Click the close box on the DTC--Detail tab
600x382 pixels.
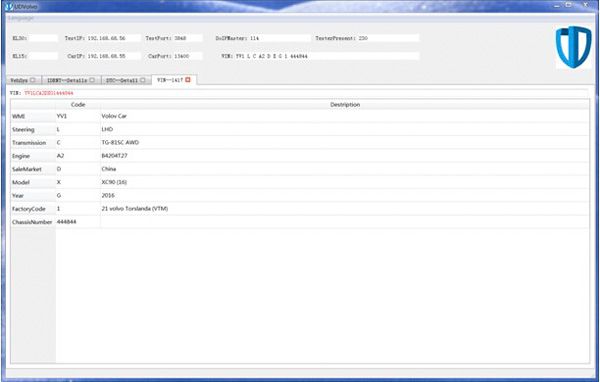(143, 80)
